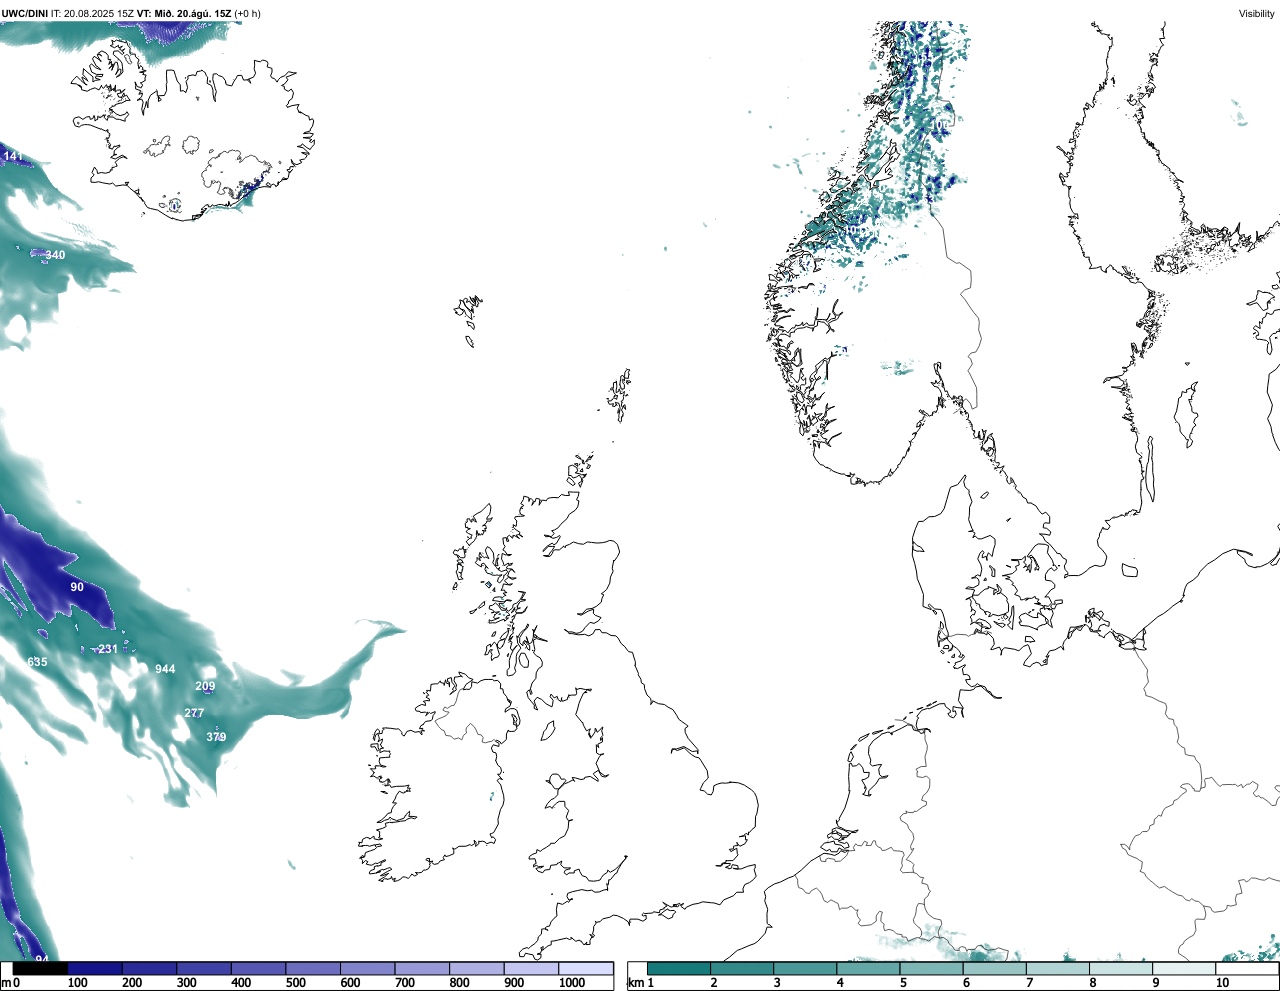The height and width of the screenshot is (991, 1280).
Task: Click the '209' visibility value
Action: [x=205, y=686]
